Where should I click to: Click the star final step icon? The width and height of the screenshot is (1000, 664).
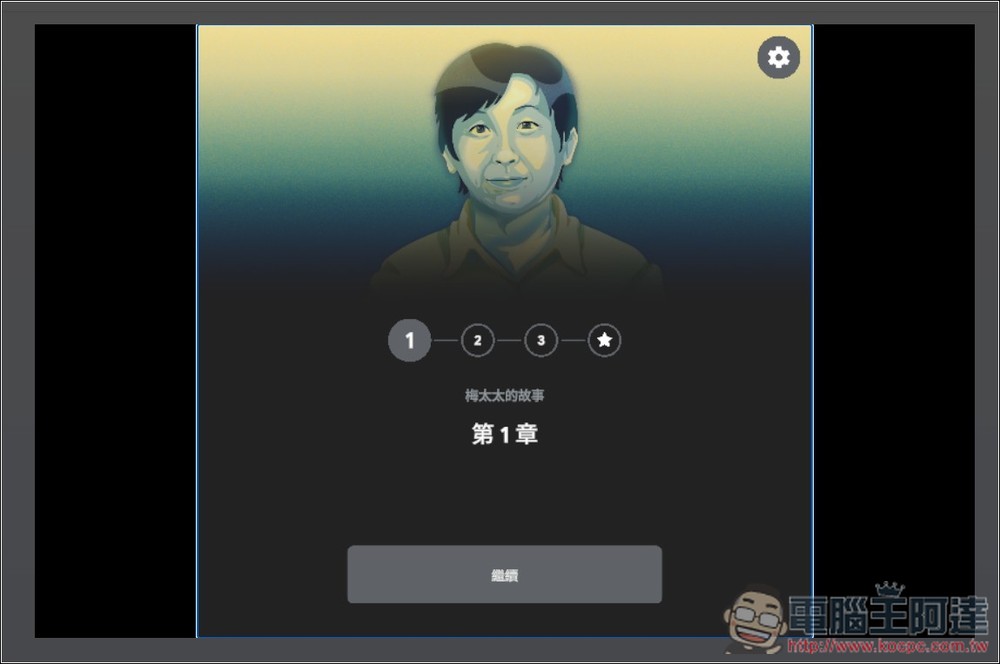pos(604,341)
